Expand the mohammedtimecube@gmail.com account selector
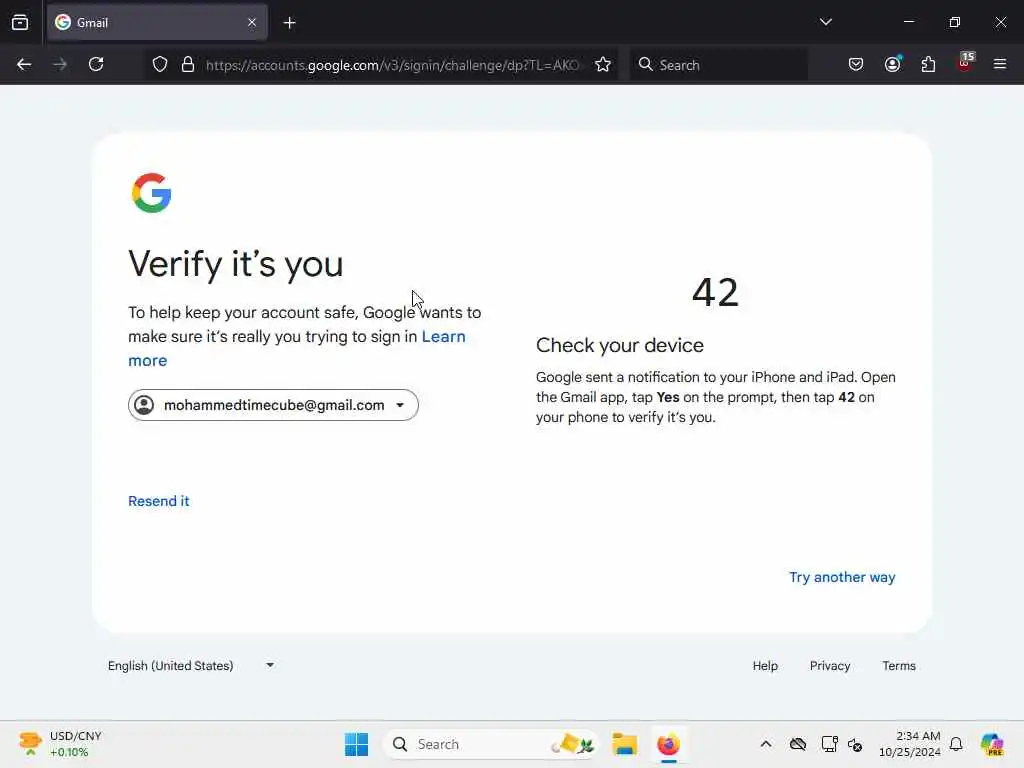The height and width of the screenshot is (768, 1024). [273, 405]
